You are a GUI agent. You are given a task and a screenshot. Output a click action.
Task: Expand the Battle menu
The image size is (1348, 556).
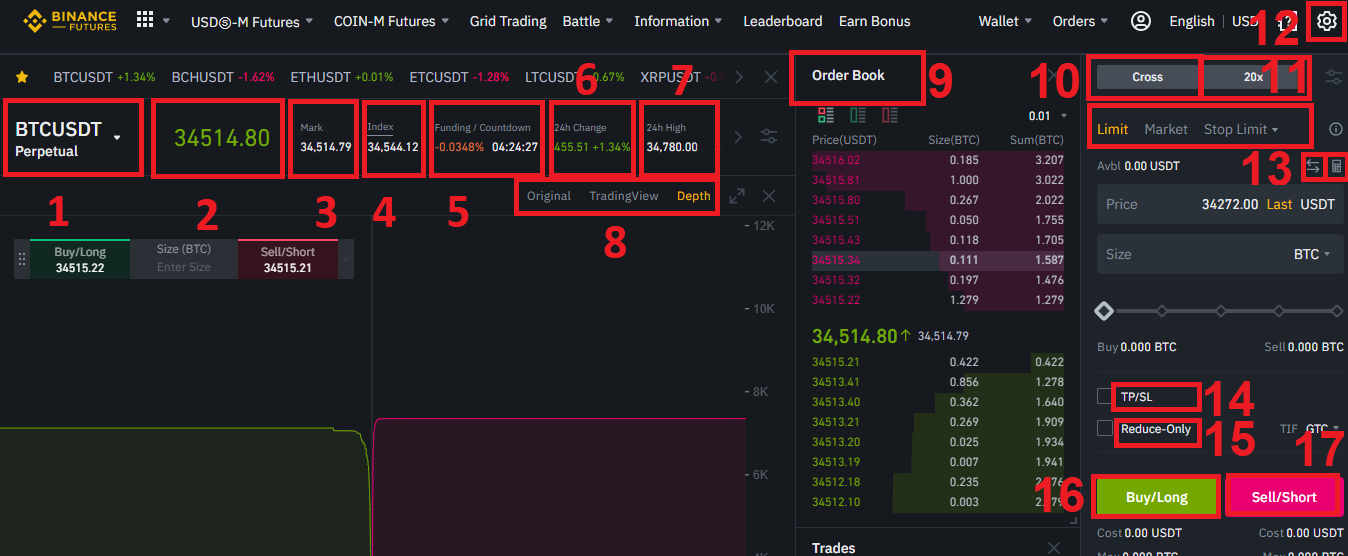point(588,21)
